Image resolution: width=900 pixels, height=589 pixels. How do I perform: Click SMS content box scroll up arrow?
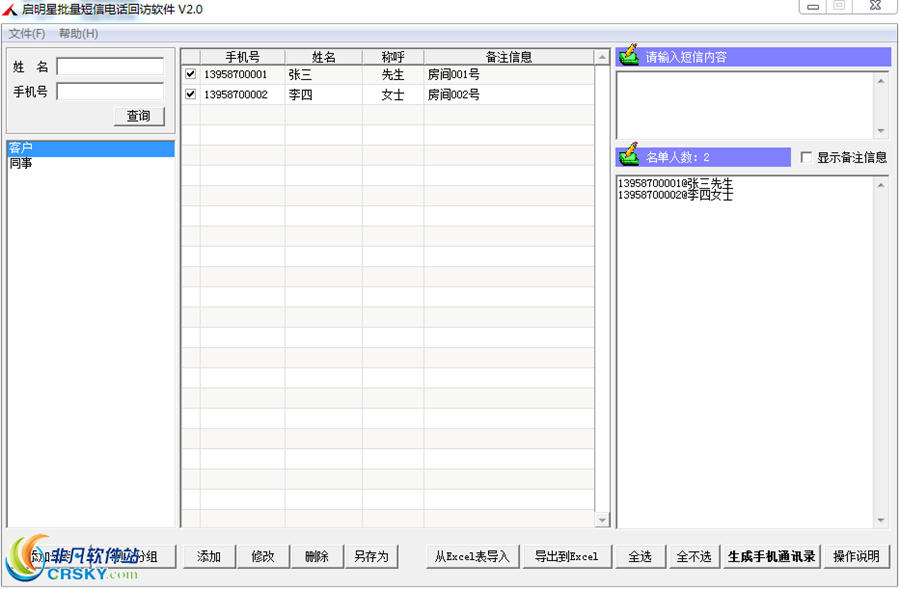pos(881,81)
